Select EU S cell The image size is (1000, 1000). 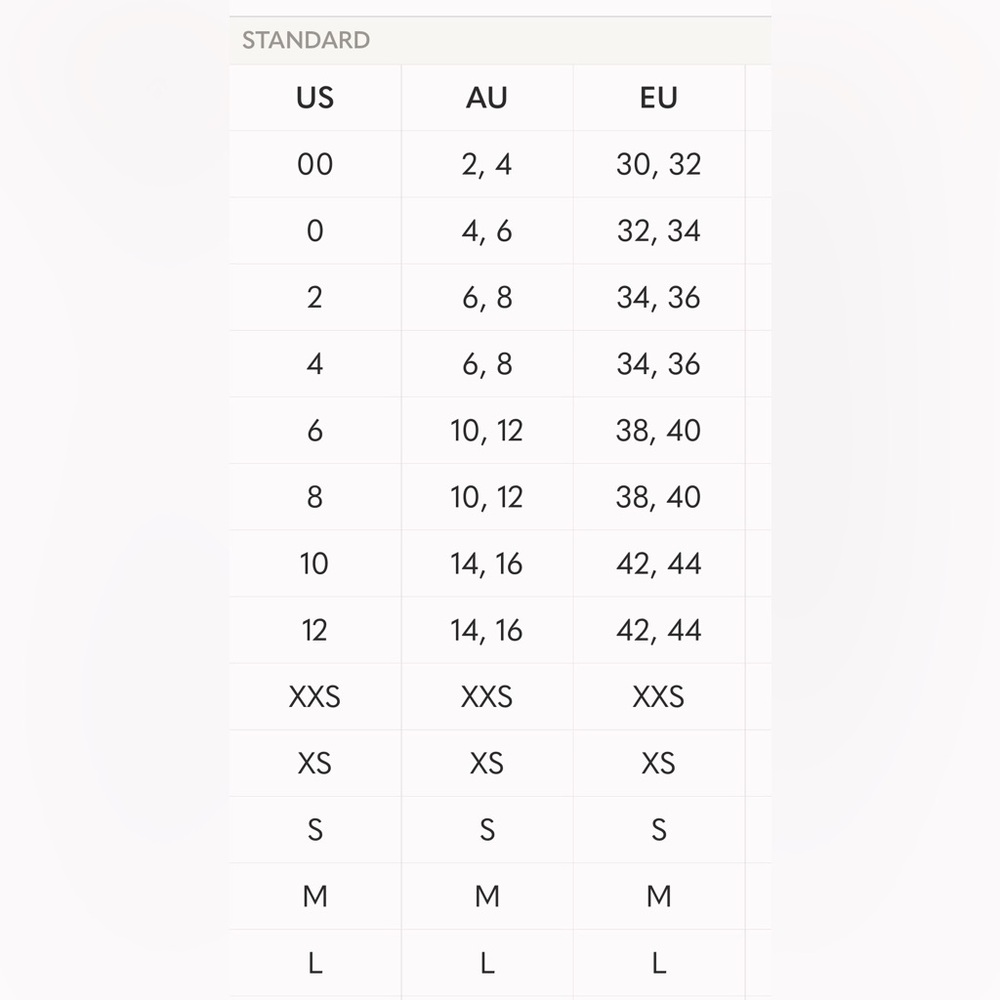[659, 830]
